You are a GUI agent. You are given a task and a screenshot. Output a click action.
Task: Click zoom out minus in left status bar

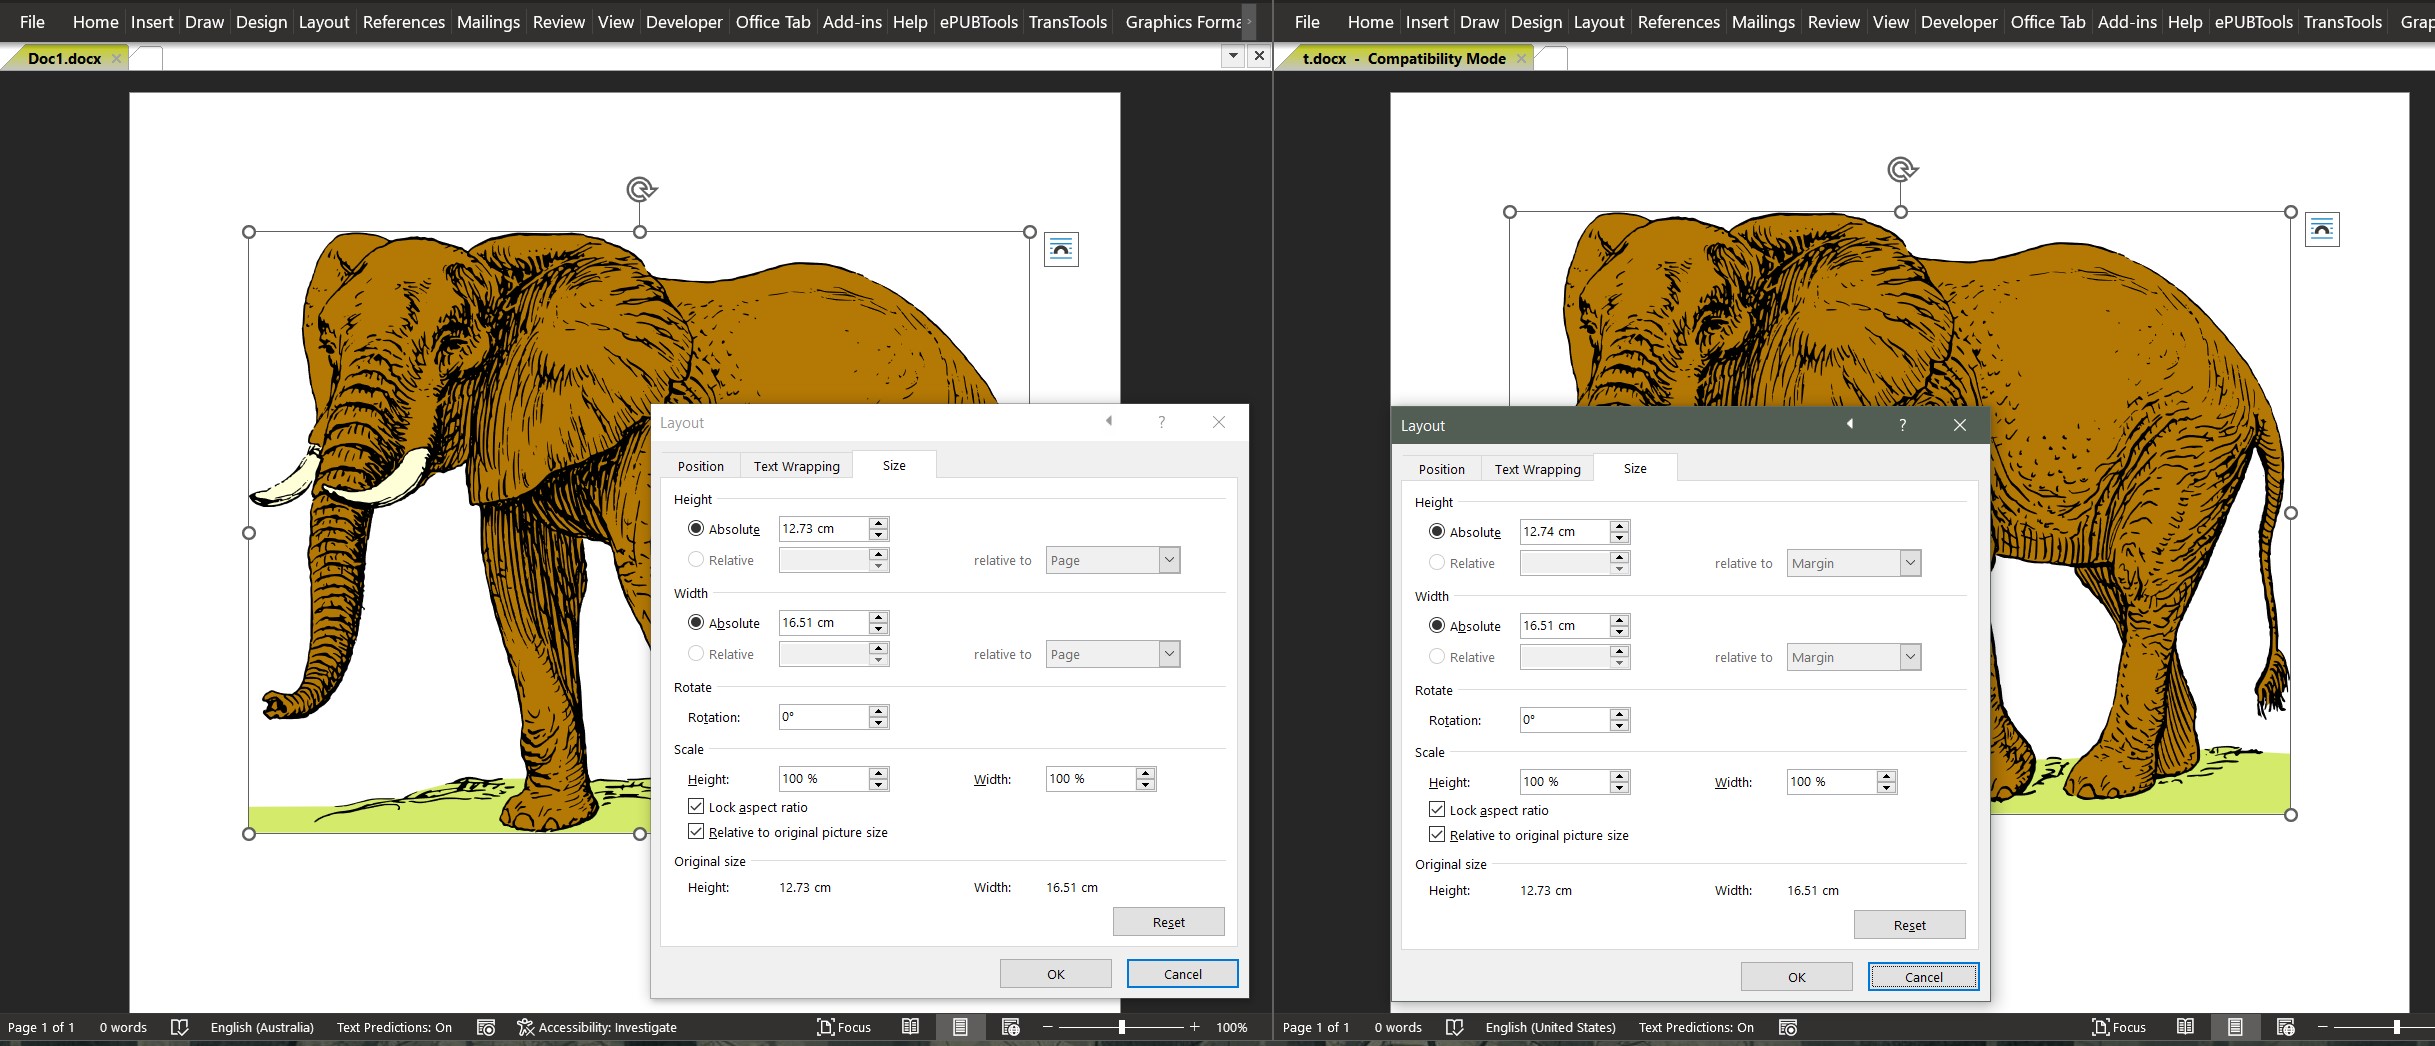click(x=1047, y=1027)
